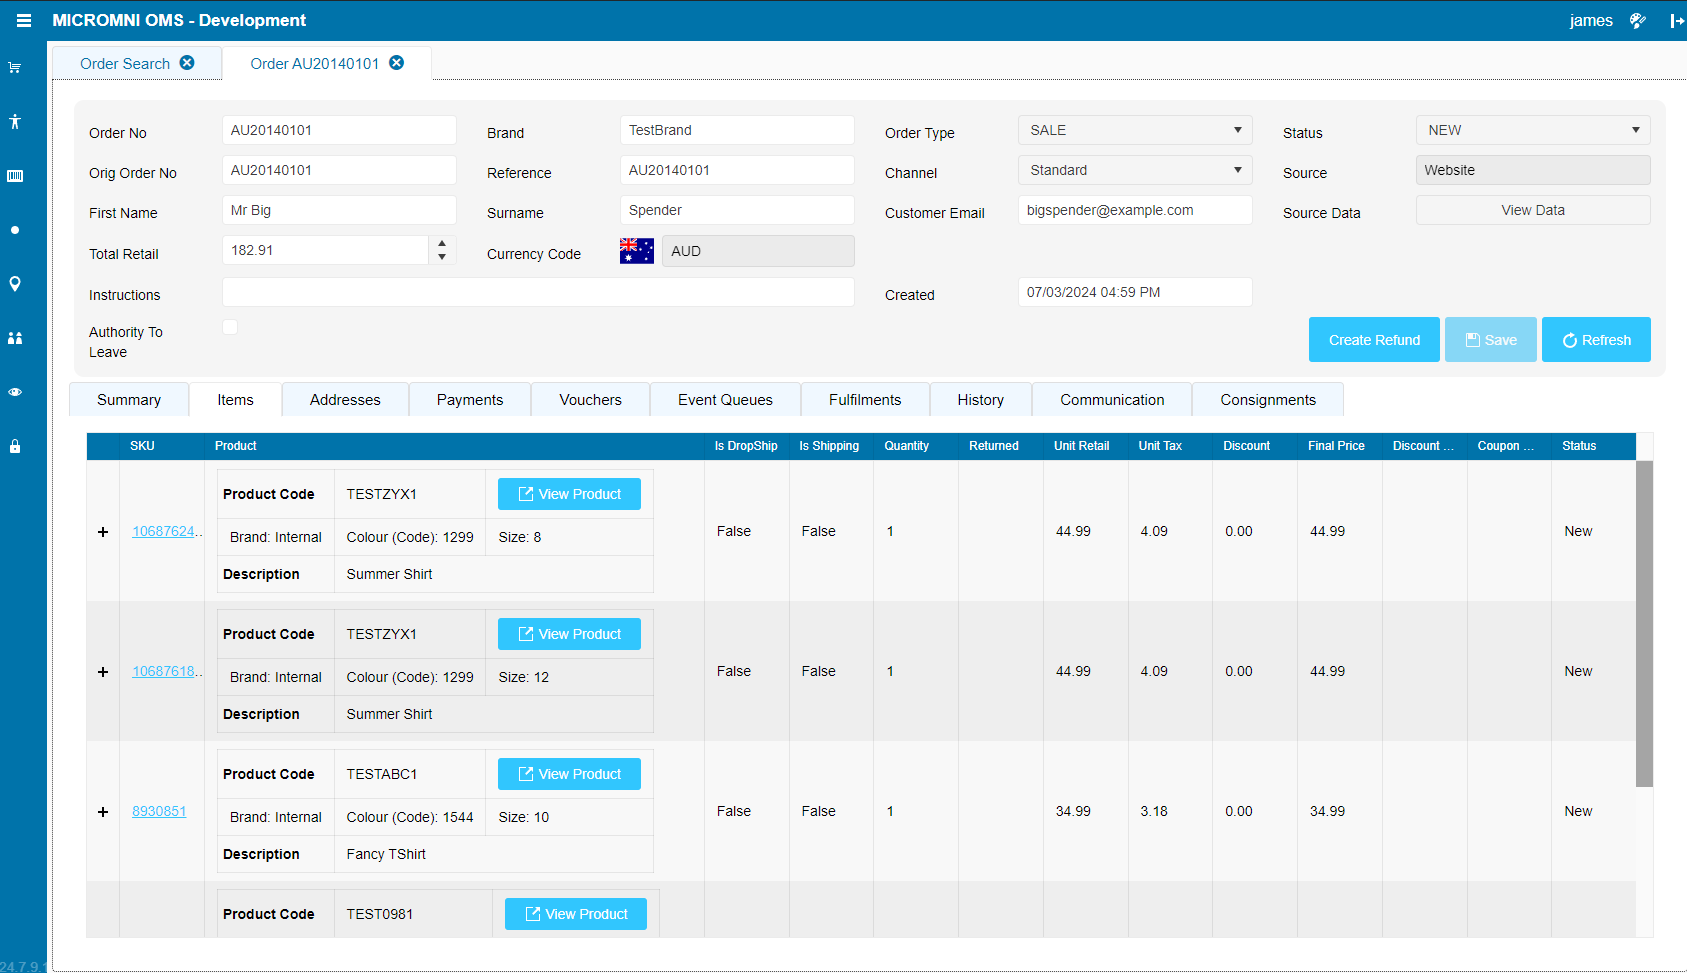Click the View Data button
The height and width of the screenshot is (973, 1687).
tap(1533, 210)
